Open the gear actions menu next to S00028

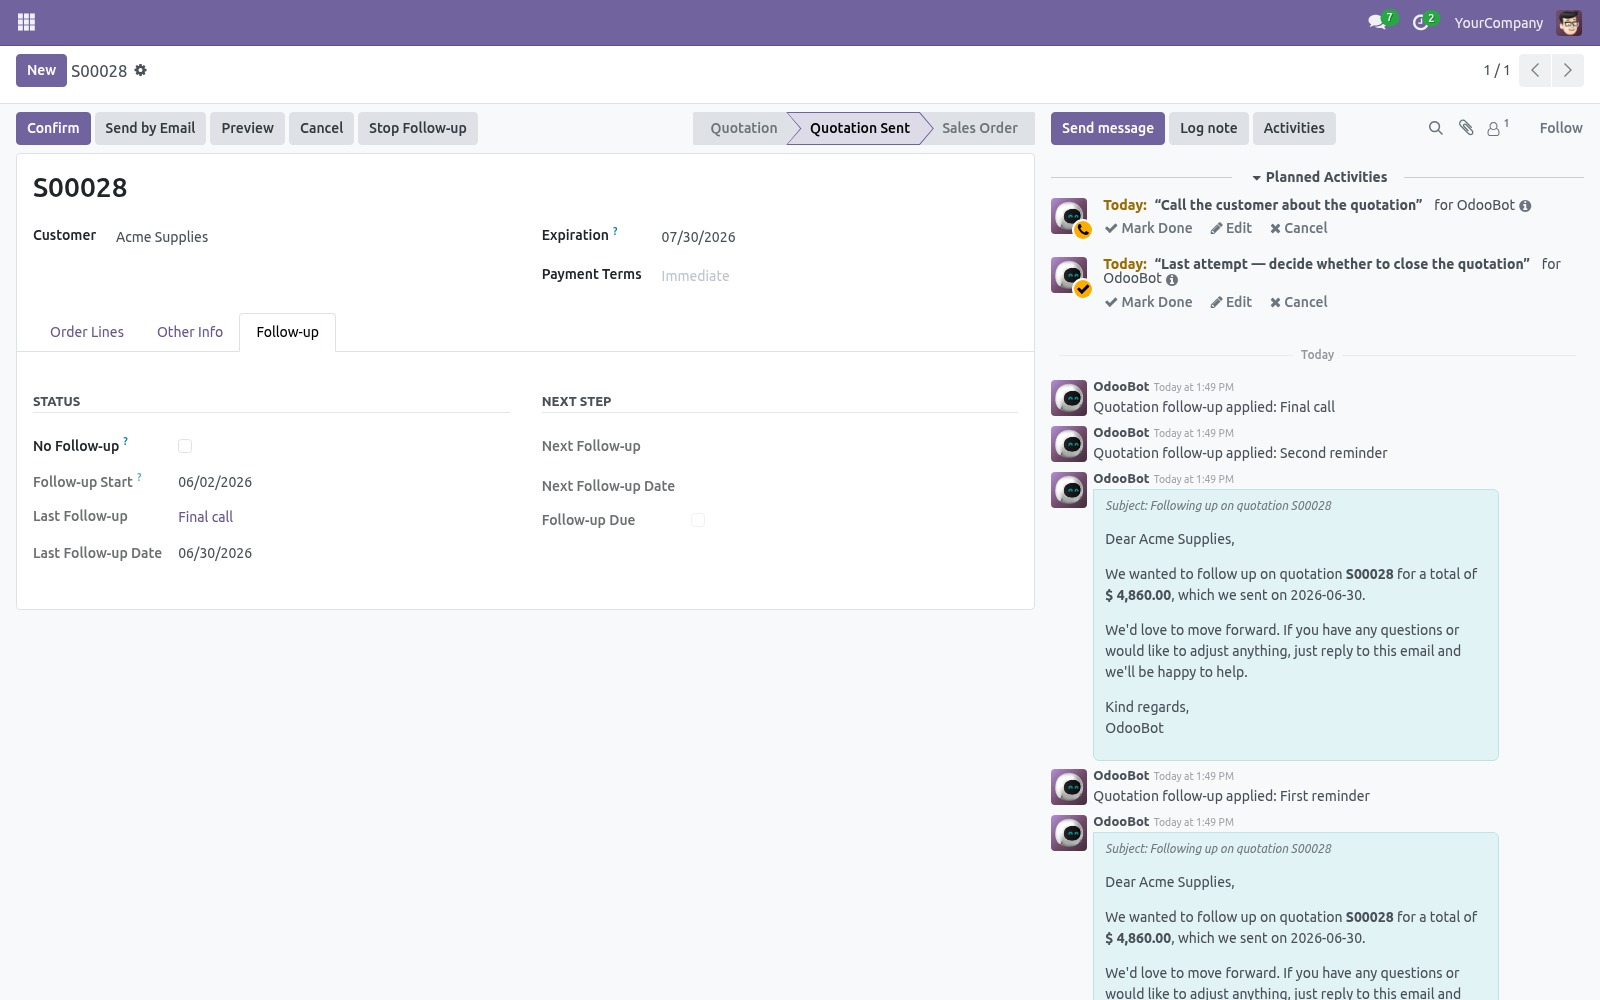click(140, 70)
